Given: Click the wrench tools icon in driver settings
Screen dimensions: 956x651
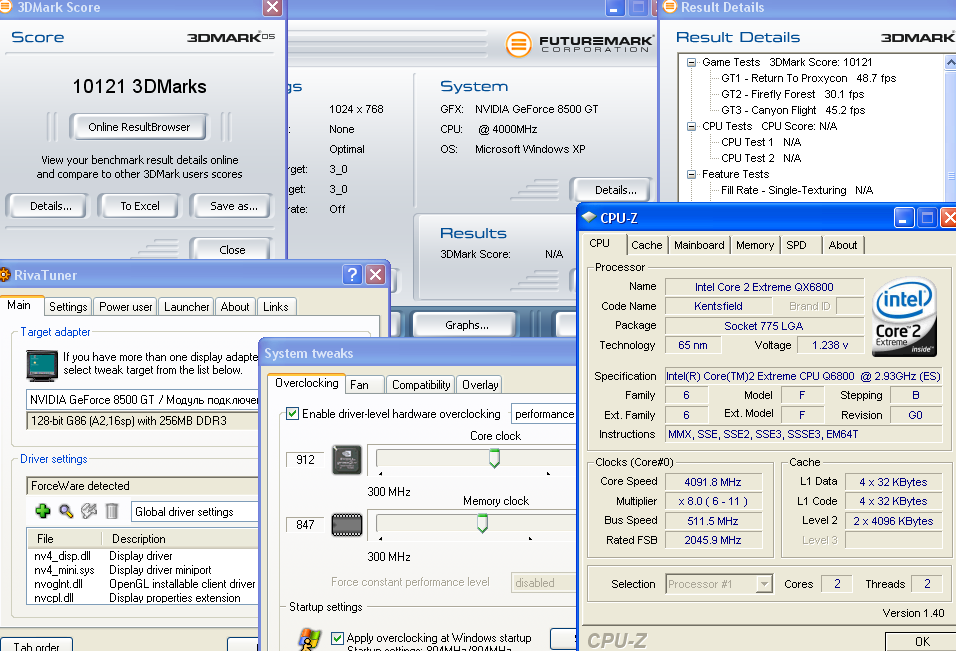Looking at the screenshot, I should (89, 511).
